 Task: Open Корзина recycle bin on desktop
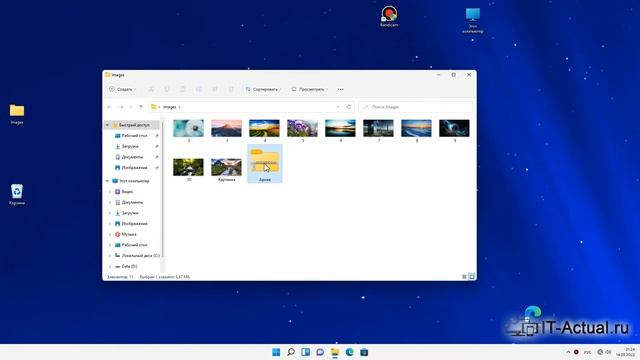pyautogui.click(x=17, y=194)
